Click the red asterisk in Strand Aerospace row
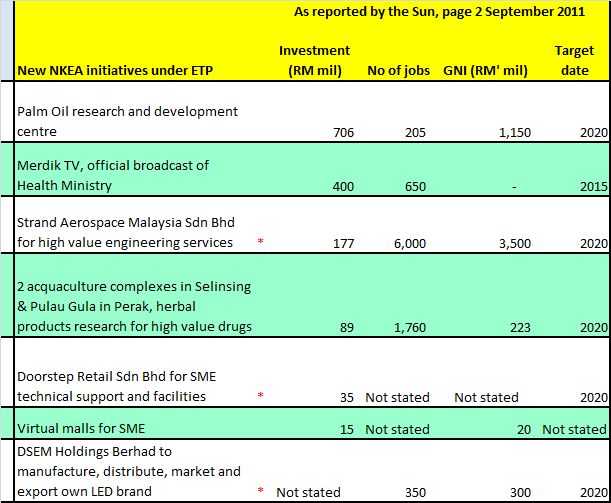 [261, 241]
